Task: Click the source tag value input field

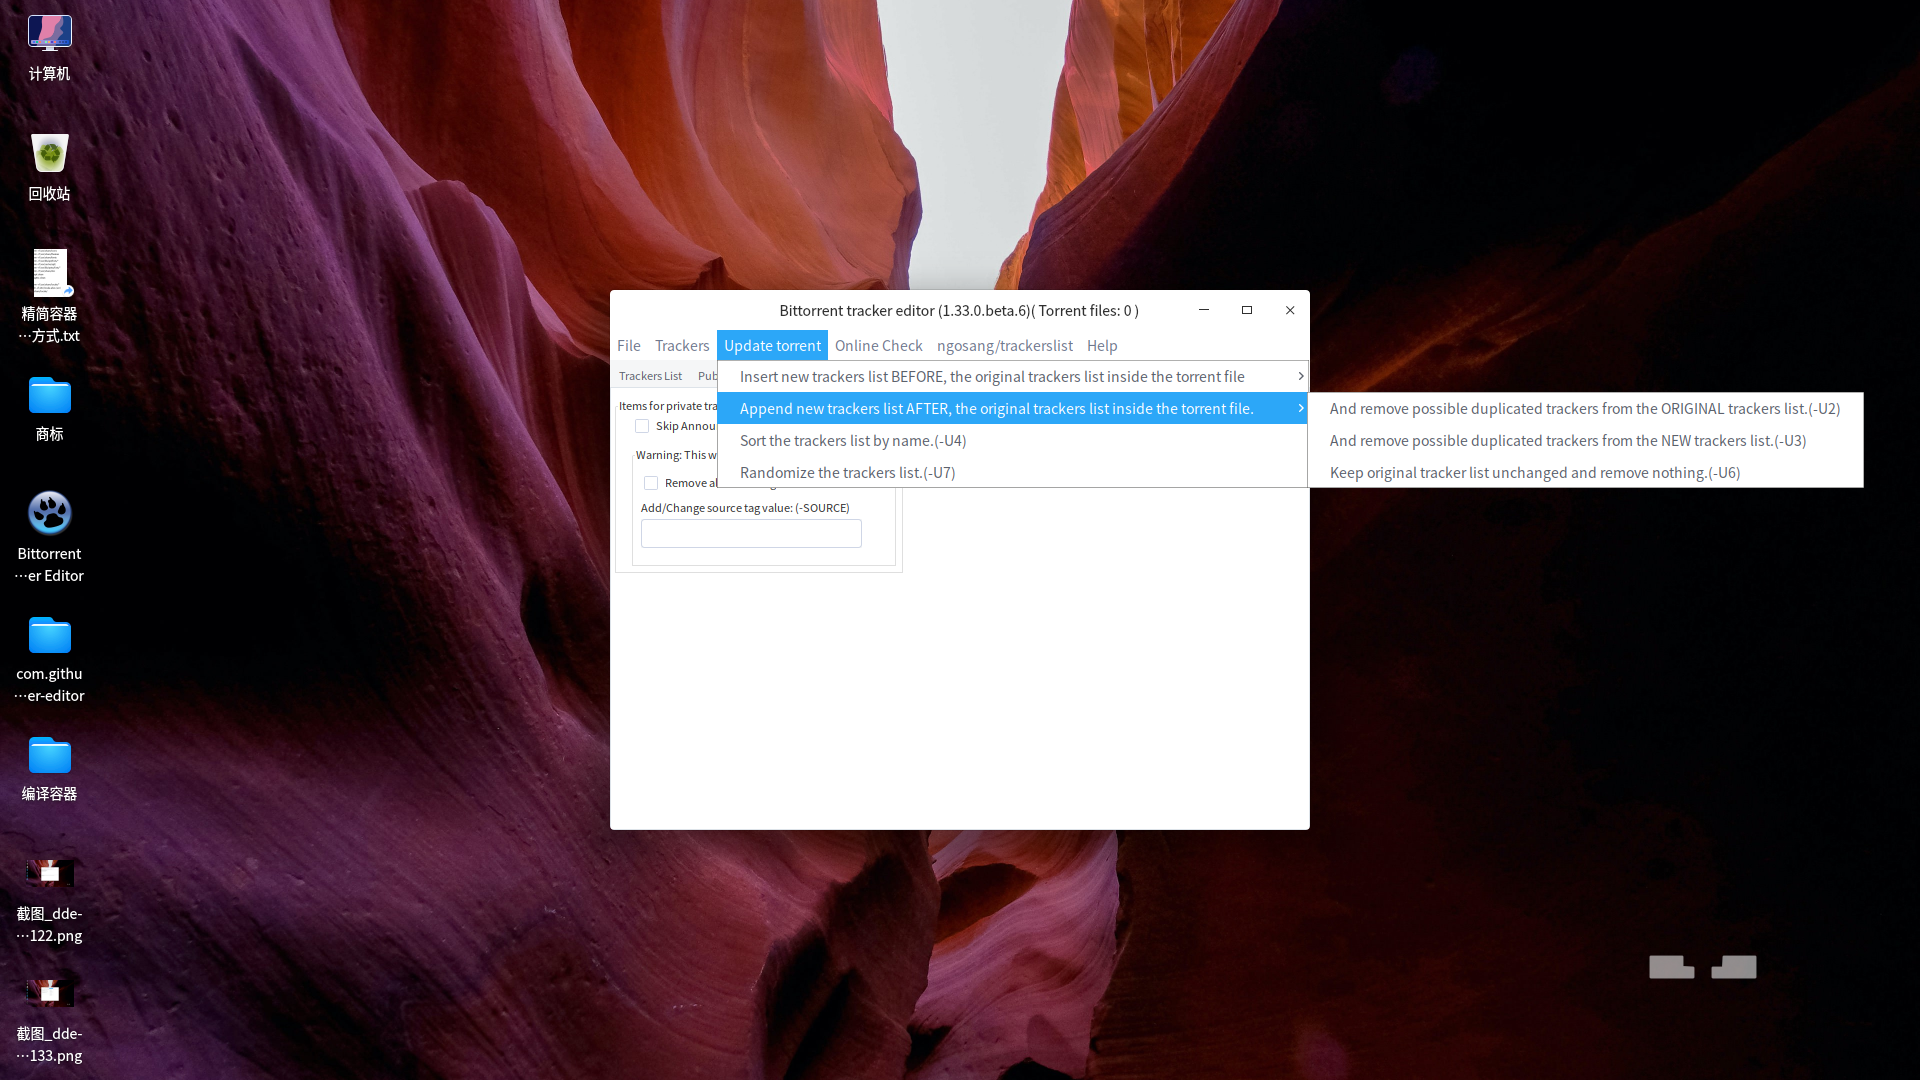Action: click(x=750, y=534)
